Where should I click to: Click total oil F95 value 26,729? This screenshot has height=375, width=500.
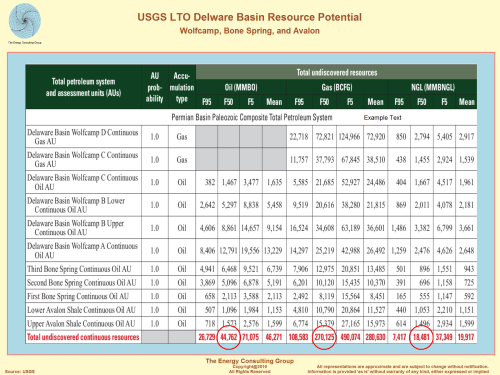[207, 337]
